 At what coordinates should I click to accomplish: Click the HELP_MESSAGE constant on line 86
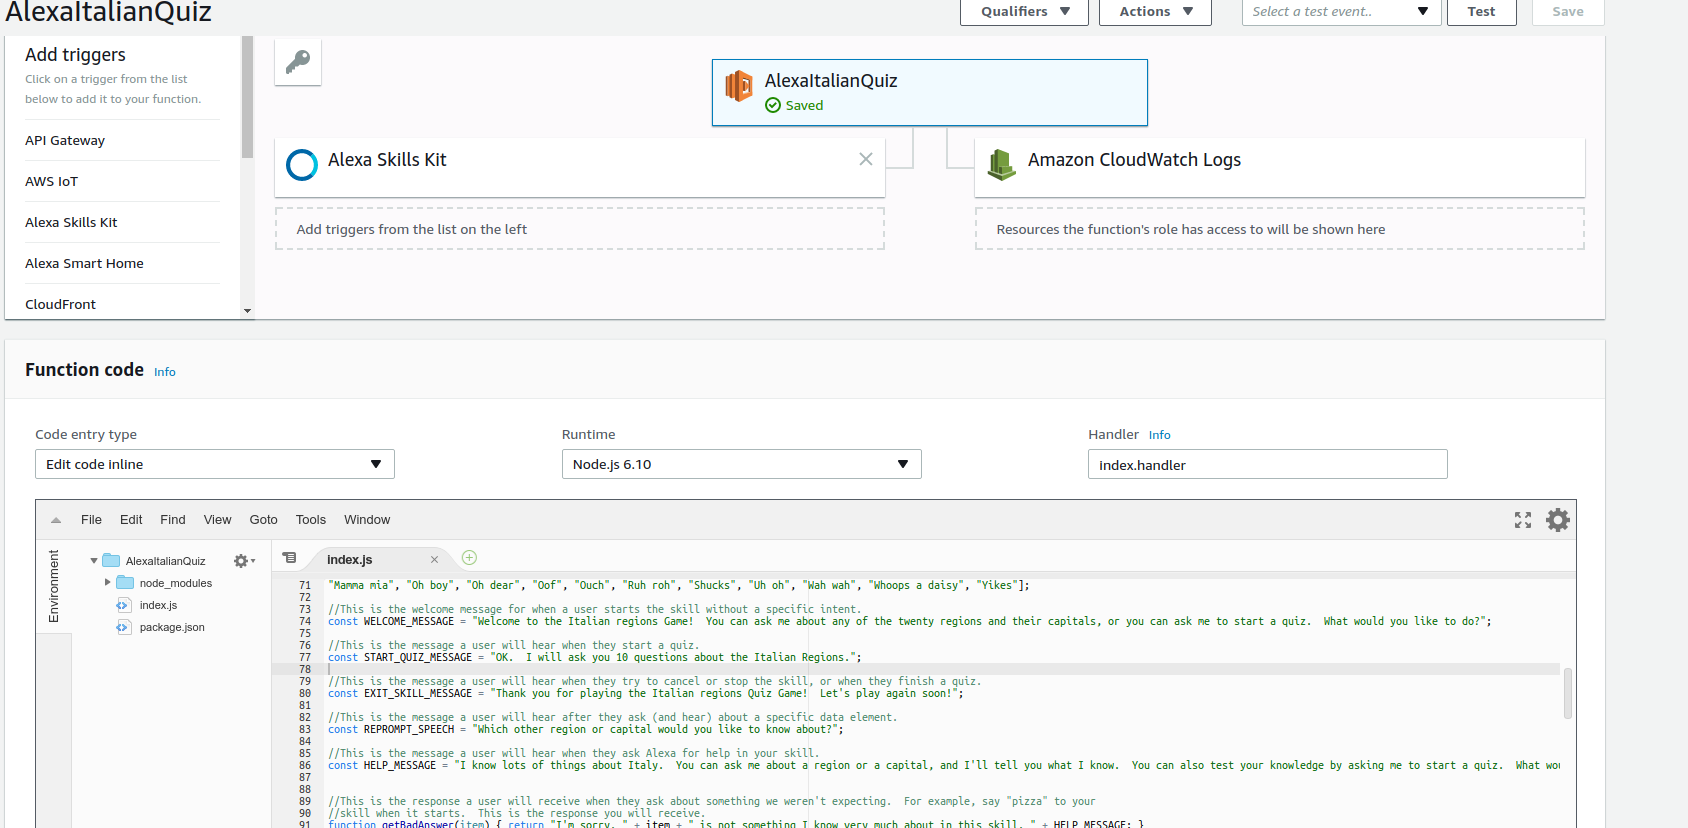point(399,765)
